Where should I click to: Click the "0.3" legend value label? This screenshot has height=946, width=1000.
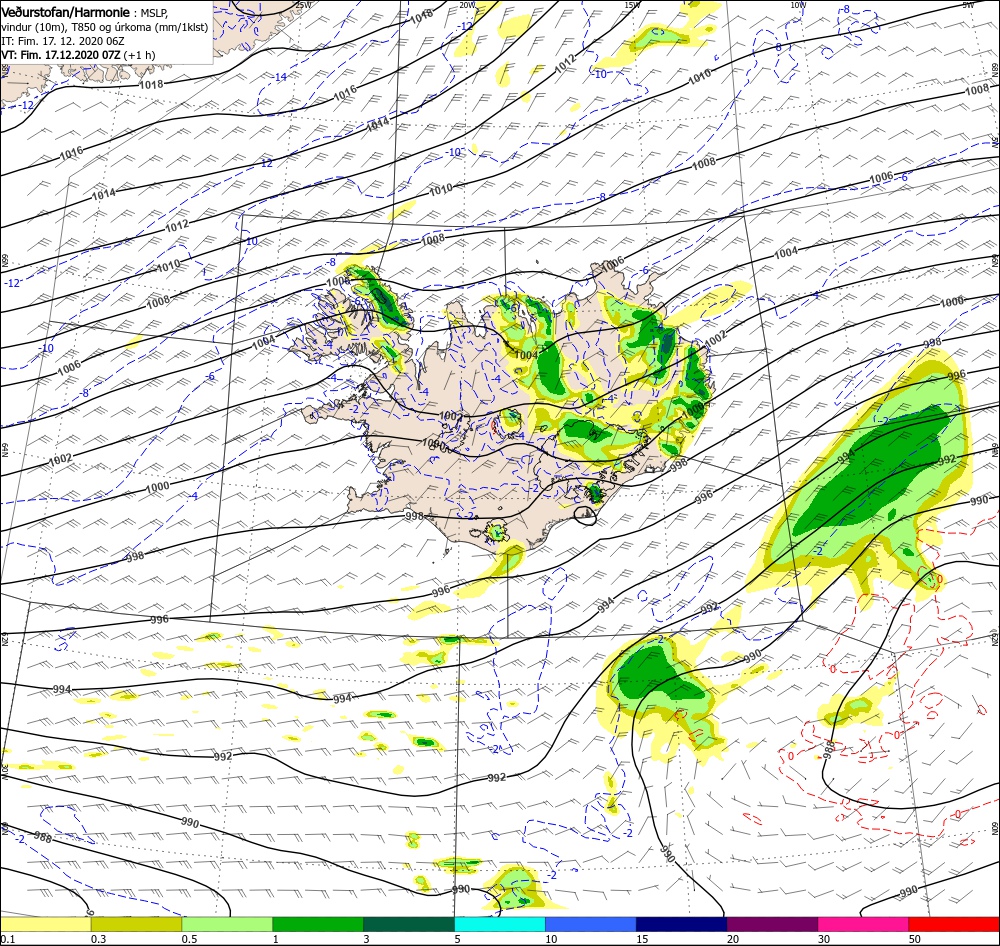point(98,939)
